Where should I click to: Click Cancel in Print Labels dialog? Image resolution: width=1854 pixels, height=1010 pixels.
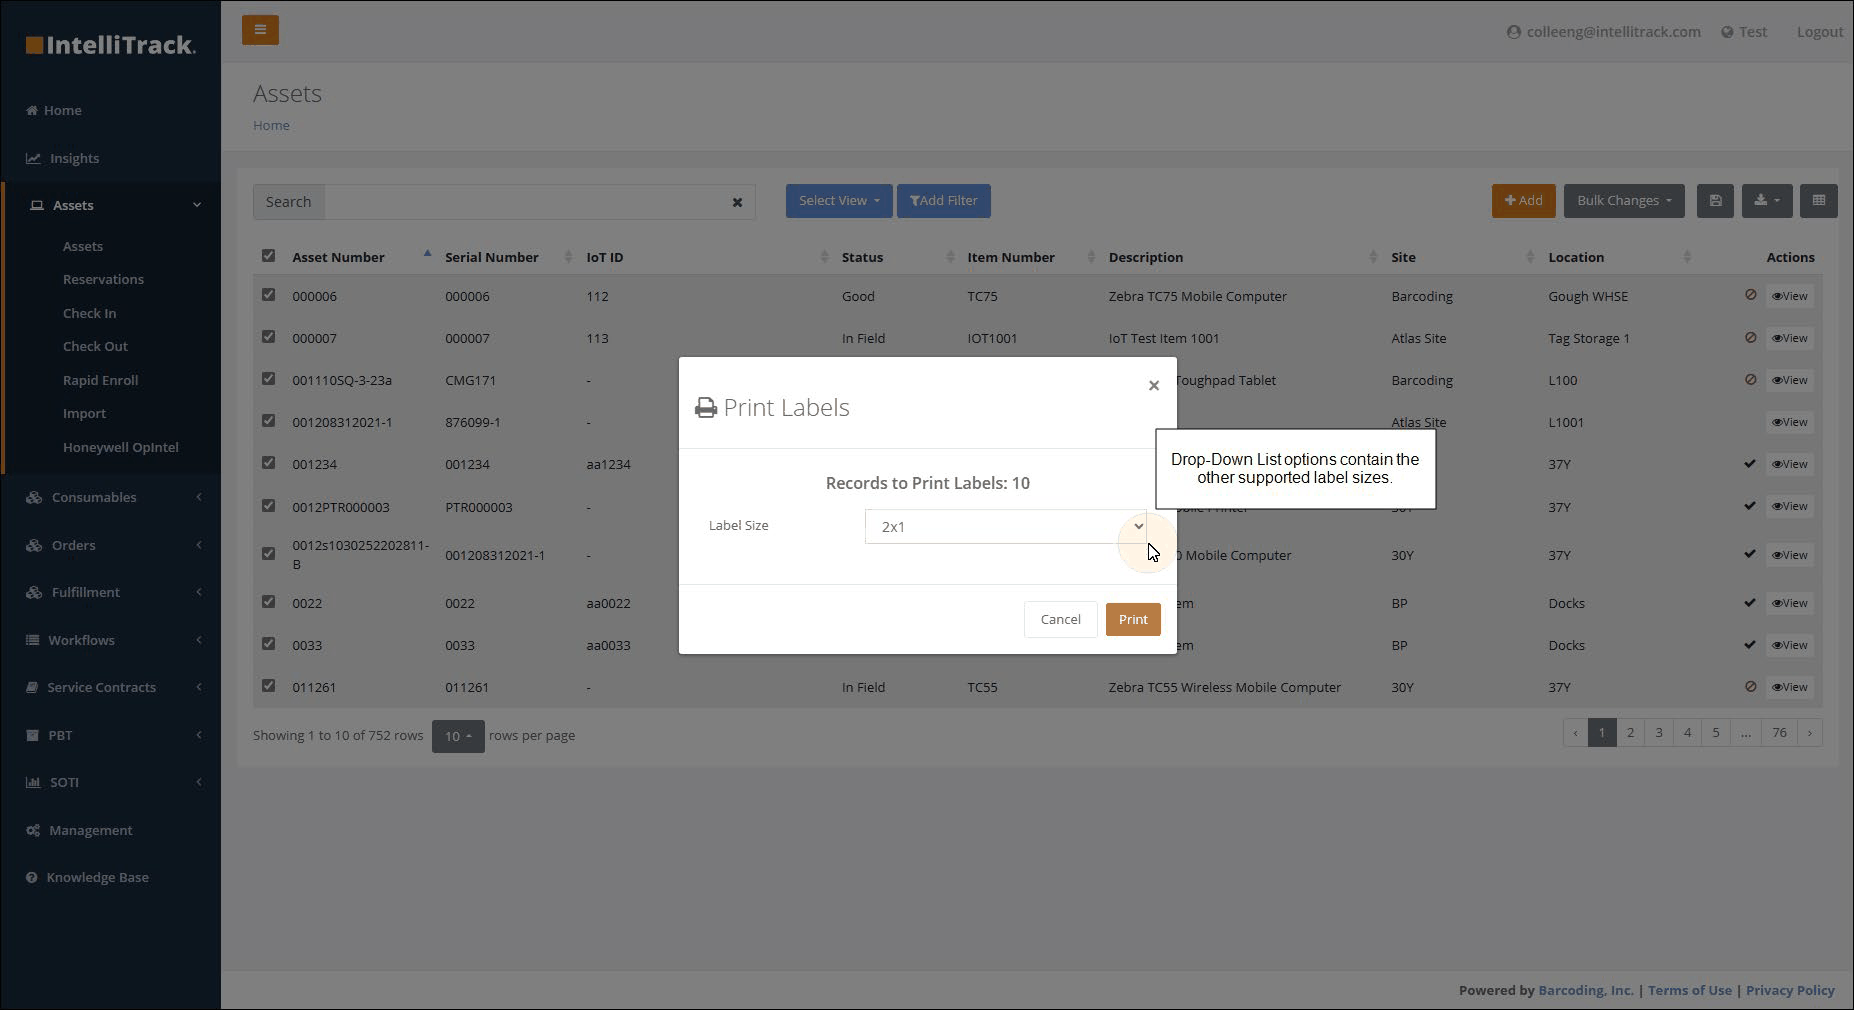[x=1060, y=619]
